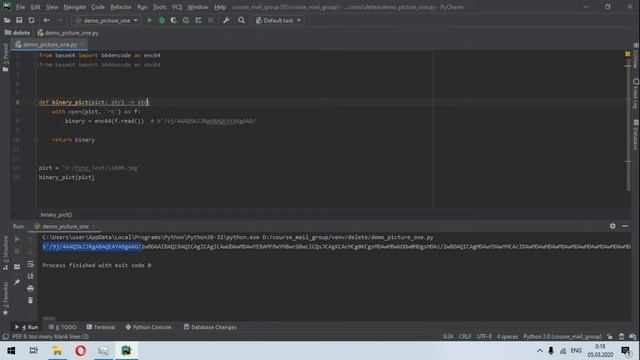Toggle read-only lock icon in status bar
Viewport: 640px width, 360px height.
pos(609,337)
